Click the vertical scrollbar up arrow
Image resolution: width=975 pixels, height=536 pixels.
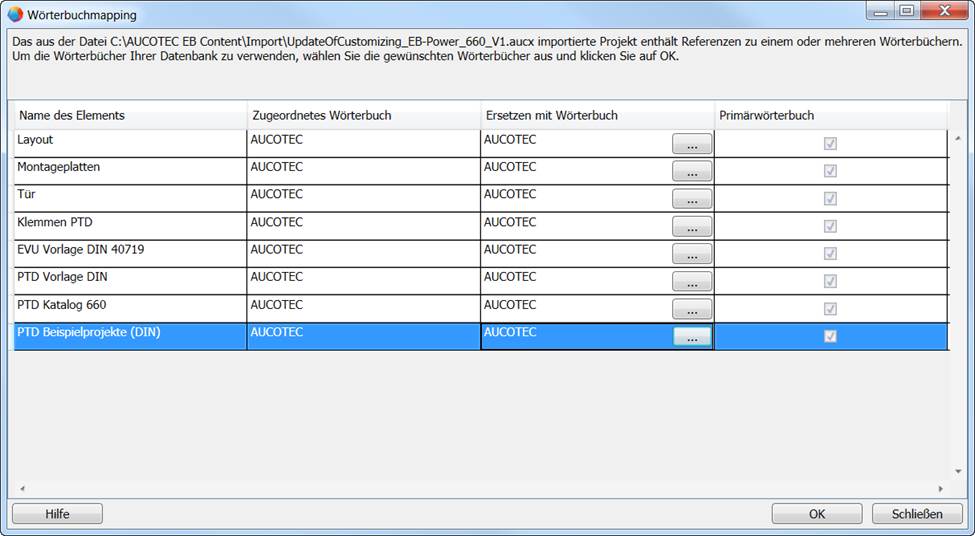pos(957,138)
